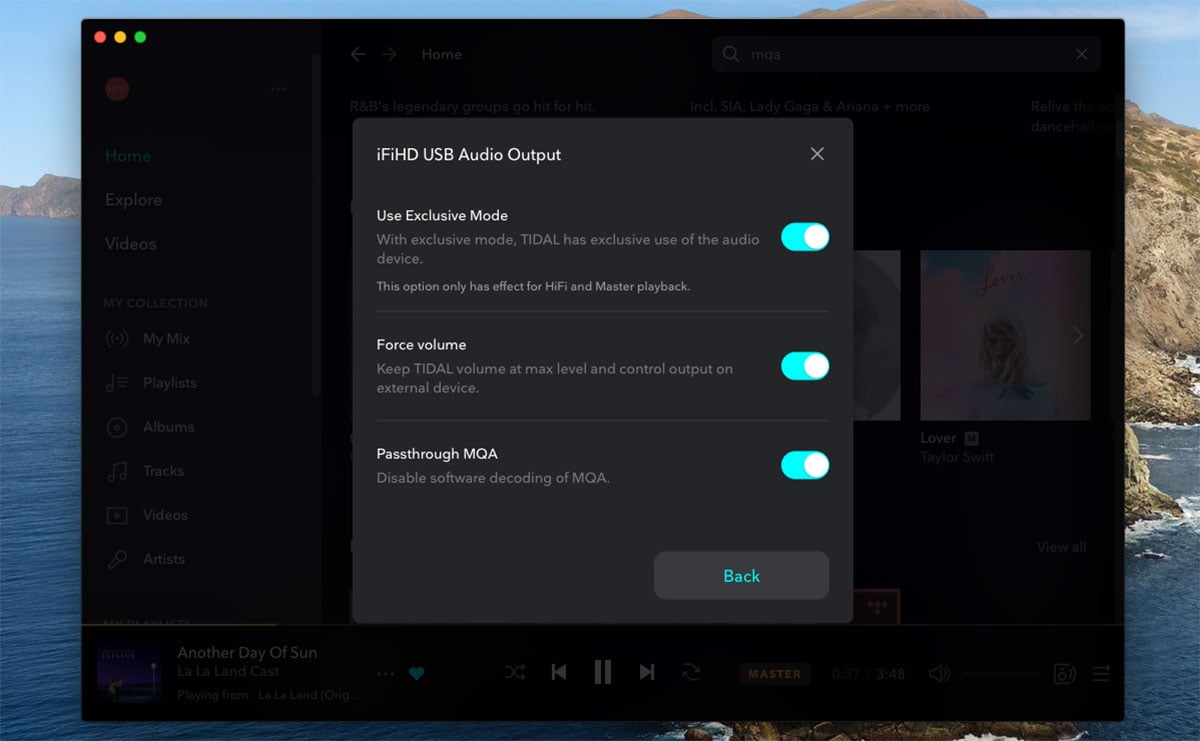Click the Albums disc icon
This screenshot has height=741, width=1200.
(x=117, y=427)
